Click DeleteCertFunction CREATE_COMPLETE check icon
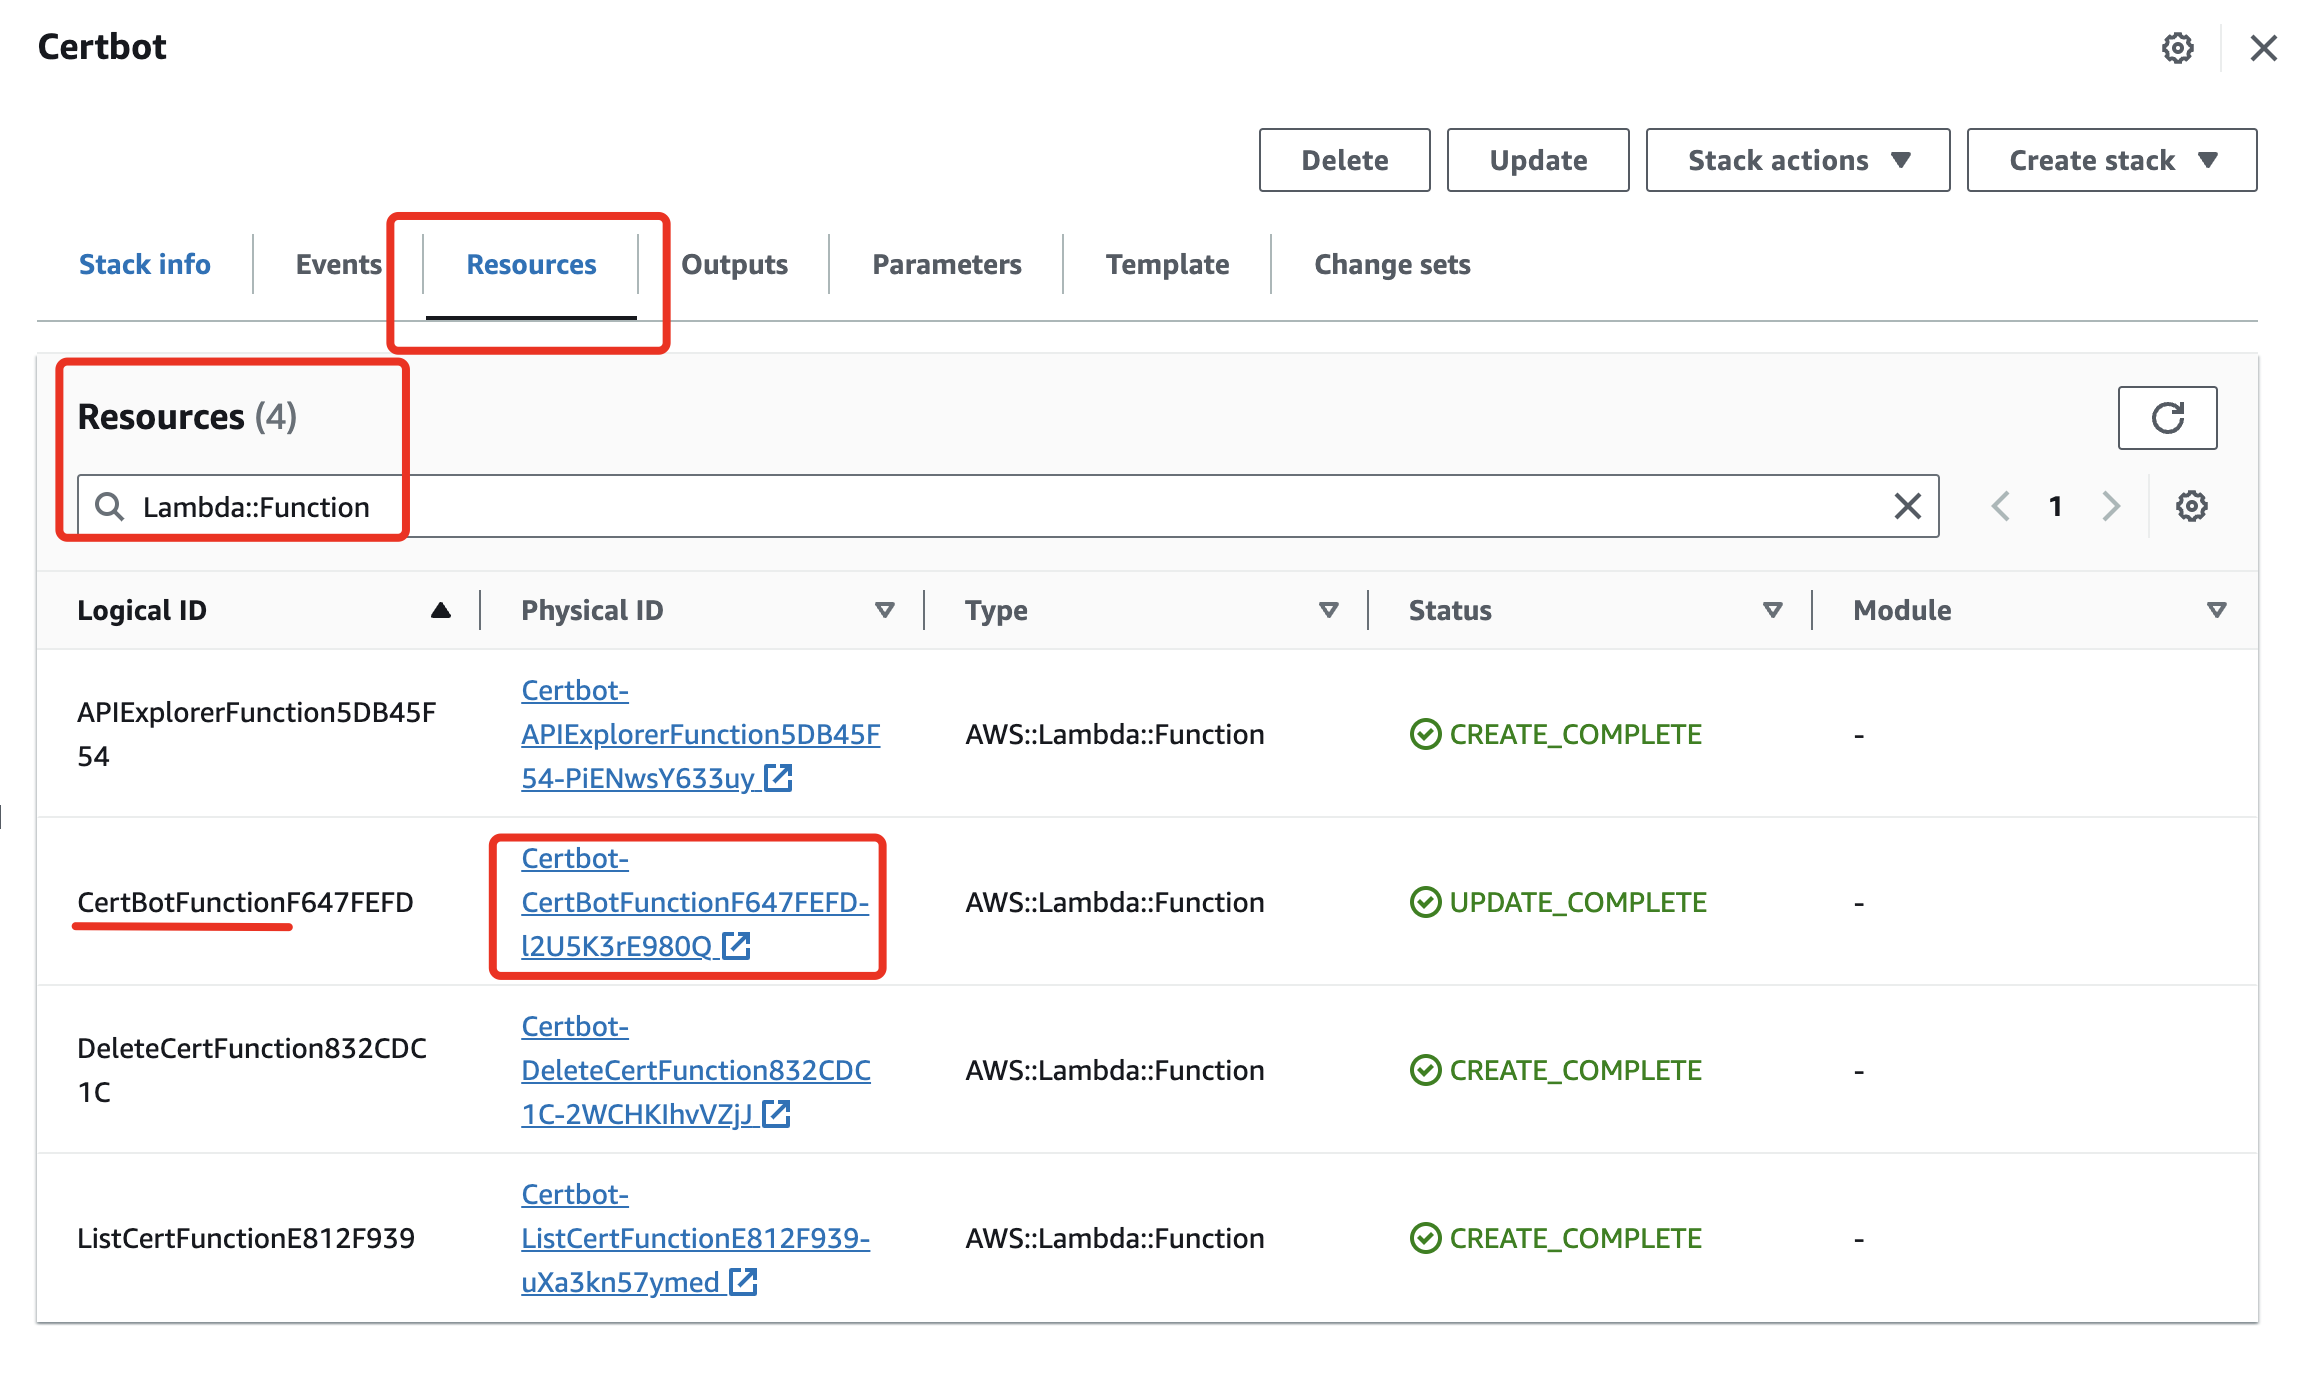 (x=1425, y=1070)
